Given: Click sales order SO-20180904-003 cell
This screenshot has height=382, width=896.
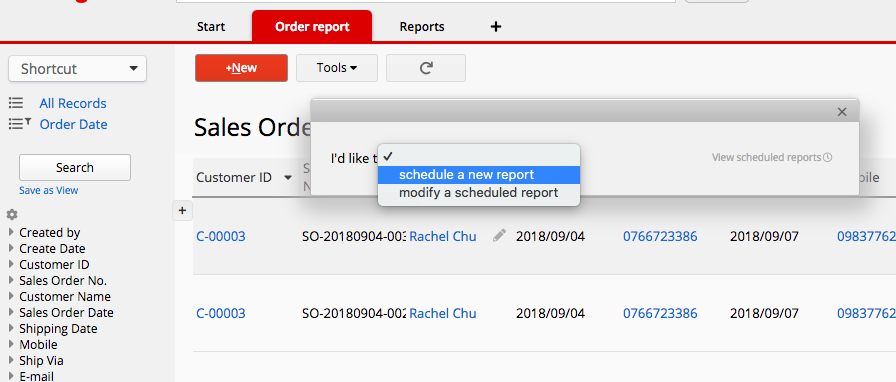Looking at the screenshot, I should 354,236.
